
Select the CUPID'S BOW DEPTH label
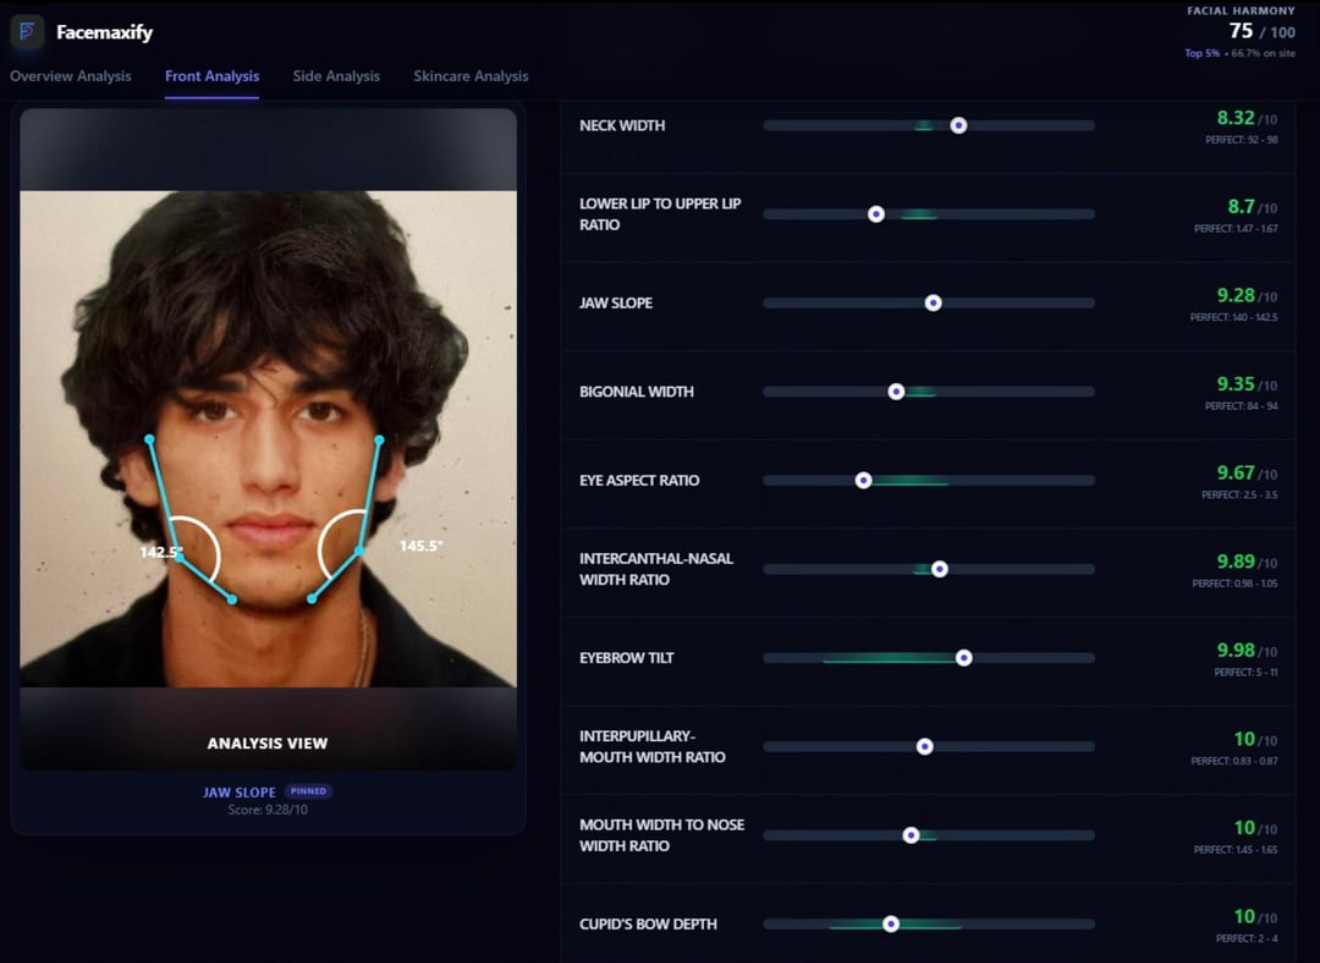point(648,924)
